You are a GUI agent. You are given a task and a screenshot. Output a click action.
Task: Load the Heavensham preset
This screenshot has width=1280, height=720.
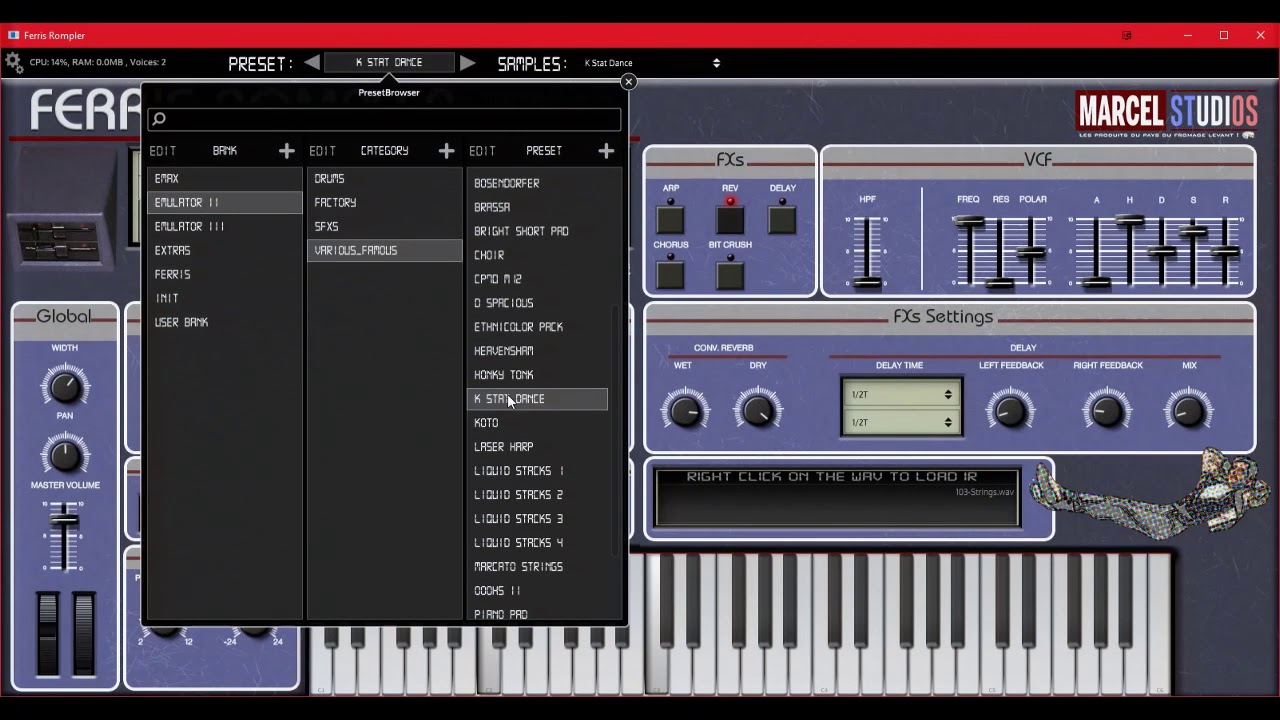pos(538,351)
